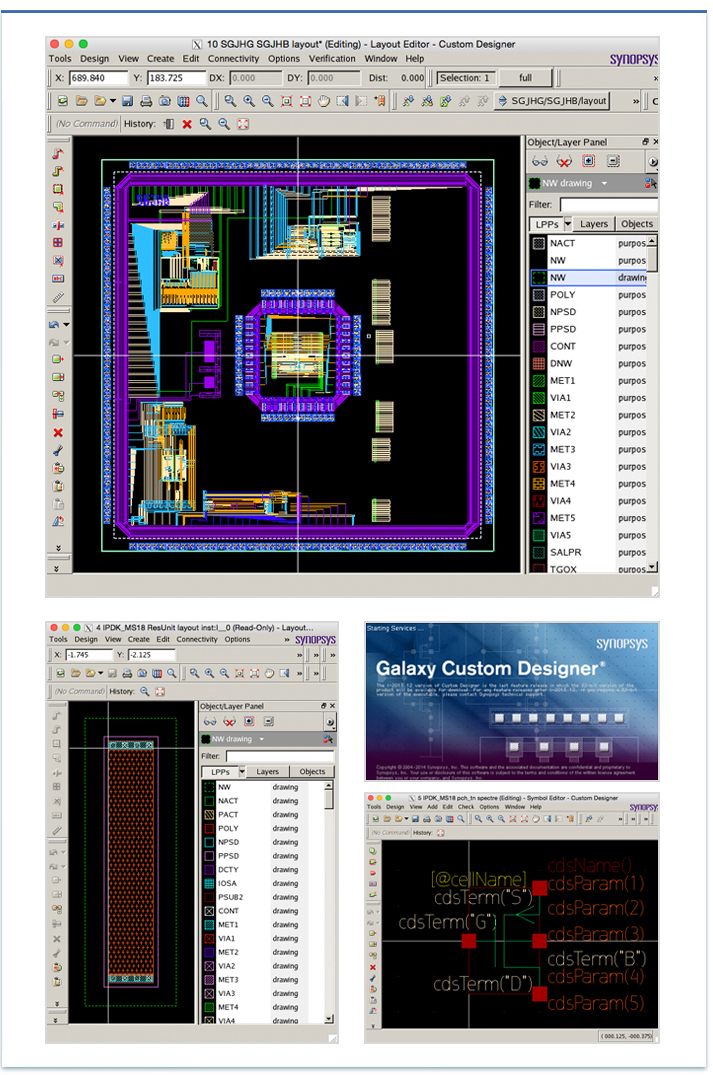Click the Filter input field in the SGJHG panel
The width and height of the screenshot is (713, 1075).
point(608,204)
